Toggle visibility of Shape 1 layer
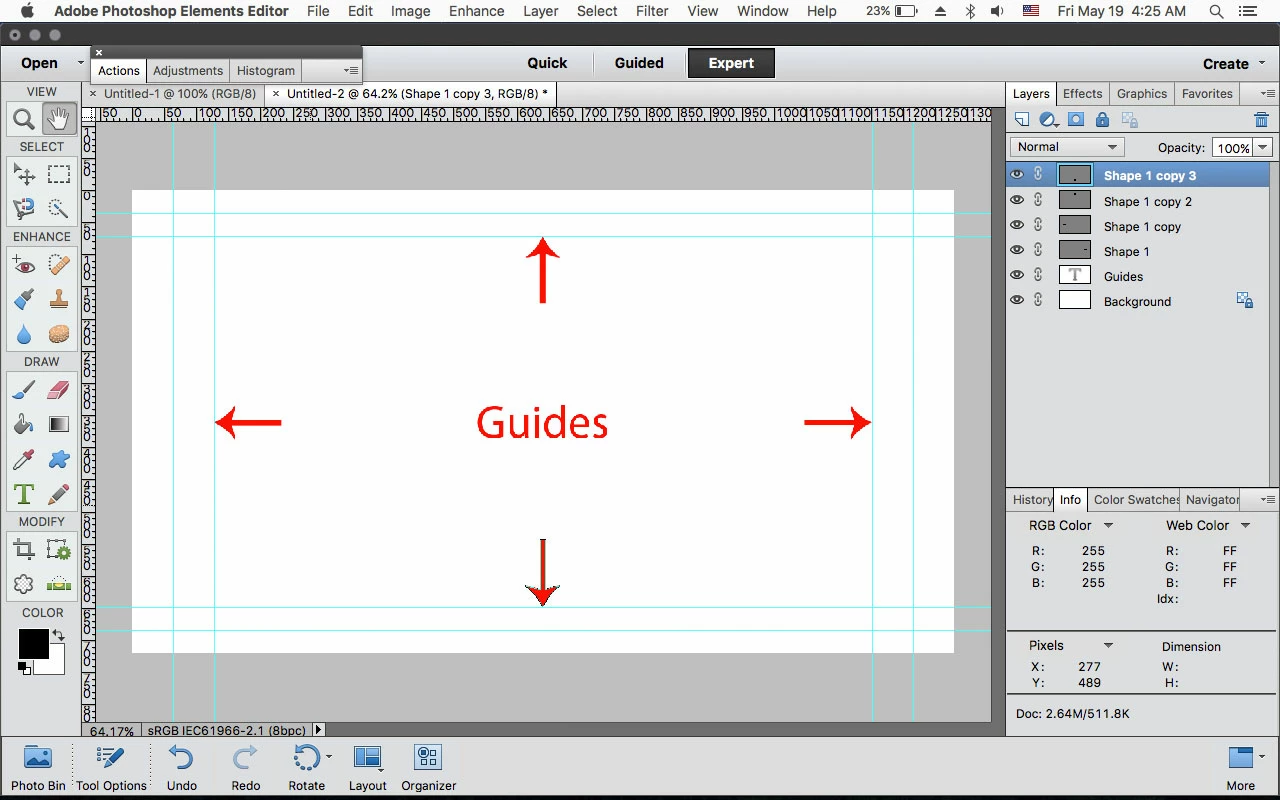The width and height of the screenshot is (1280, 800). [1017, 250]
